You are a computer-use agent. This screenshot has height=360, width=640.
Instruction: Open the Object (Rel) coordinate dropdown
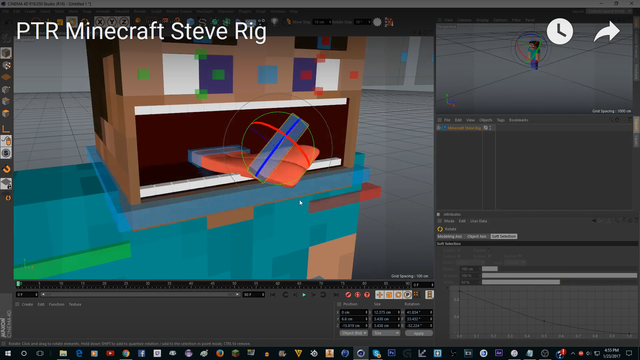354,333
